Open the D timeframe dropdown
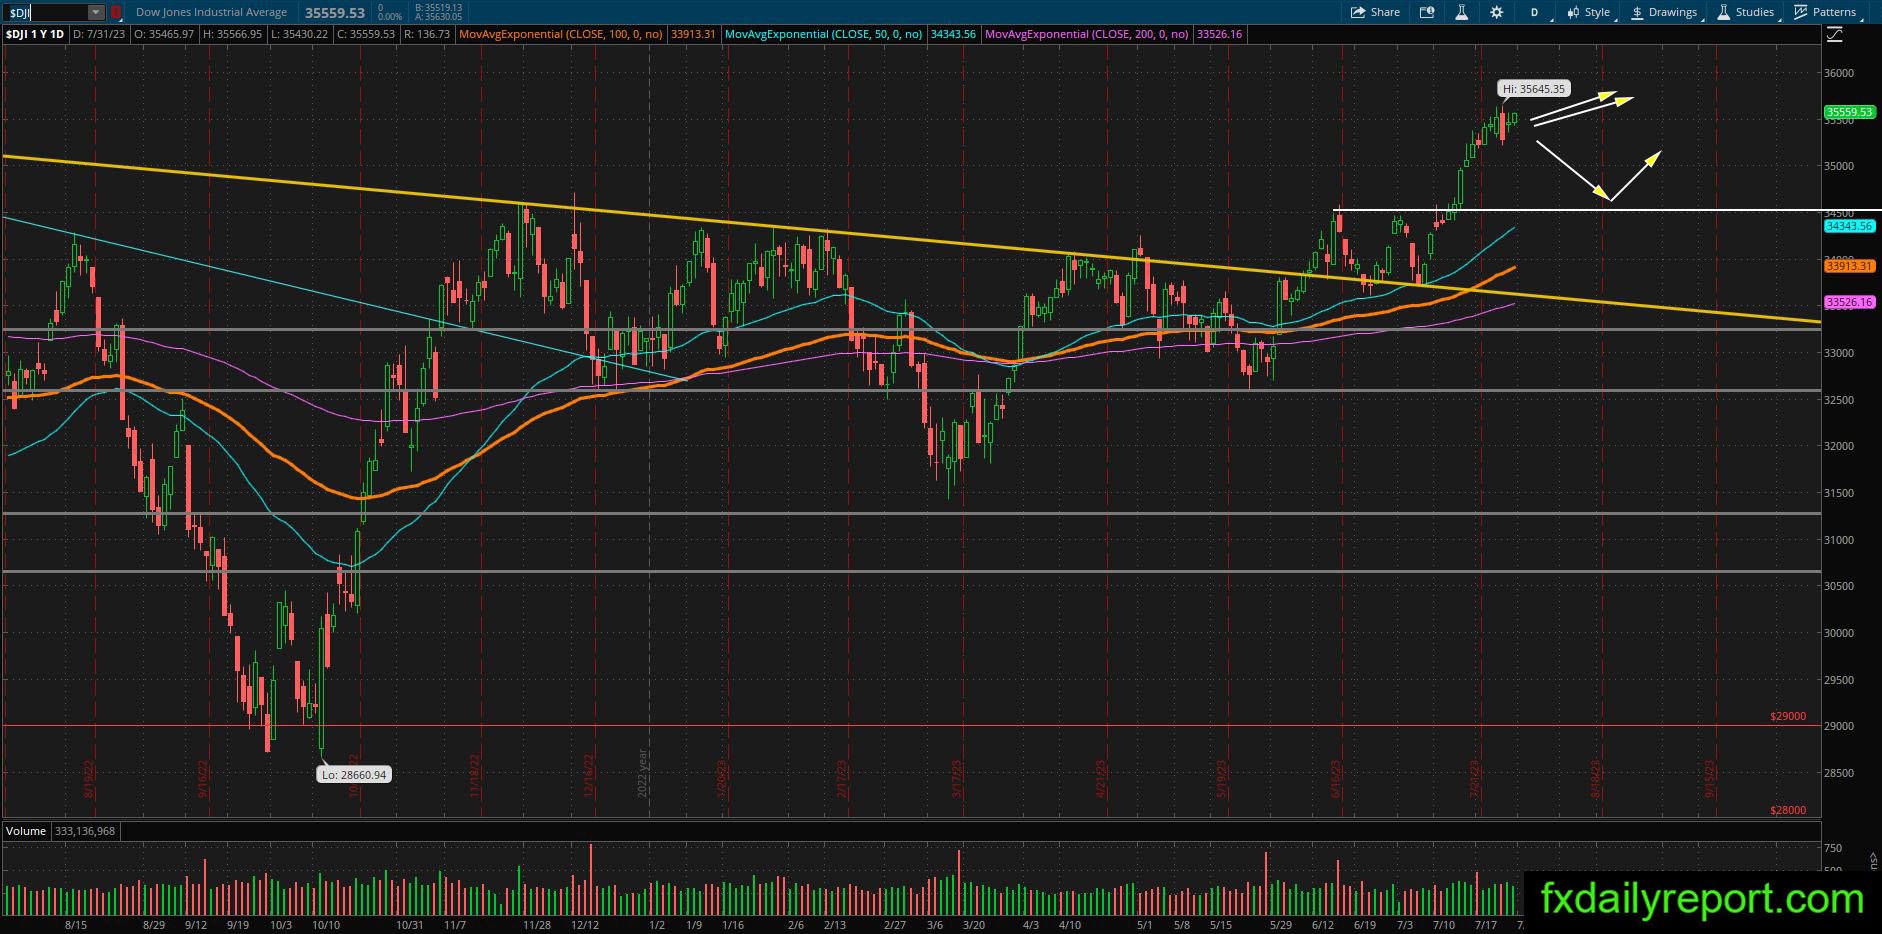Viewport: 1882px width, 934px height. click(1537, 12)
